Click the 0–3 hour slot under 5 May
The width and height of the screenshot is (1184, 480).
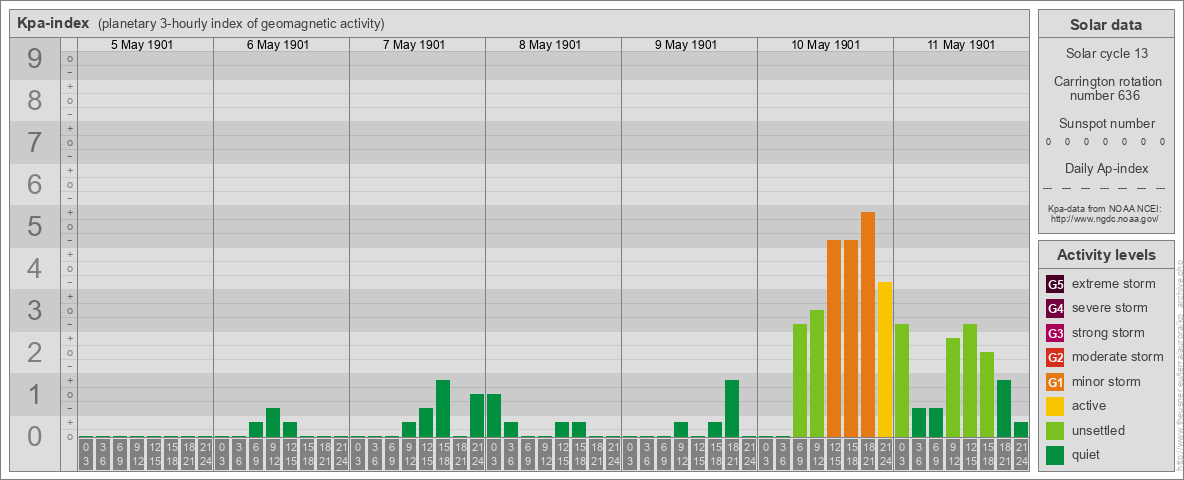tap(86, 455)
